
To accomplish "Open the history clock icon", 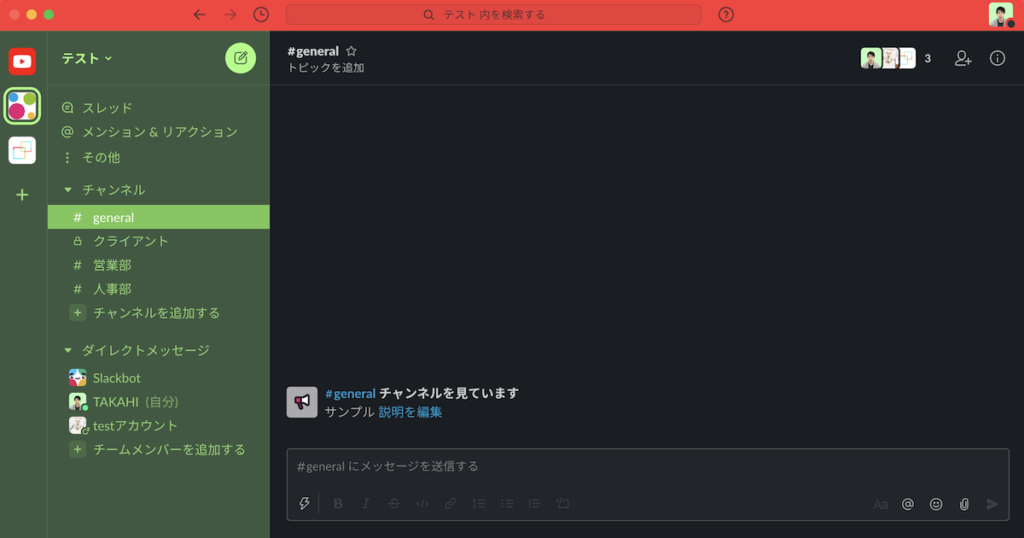I will (261, 14).
